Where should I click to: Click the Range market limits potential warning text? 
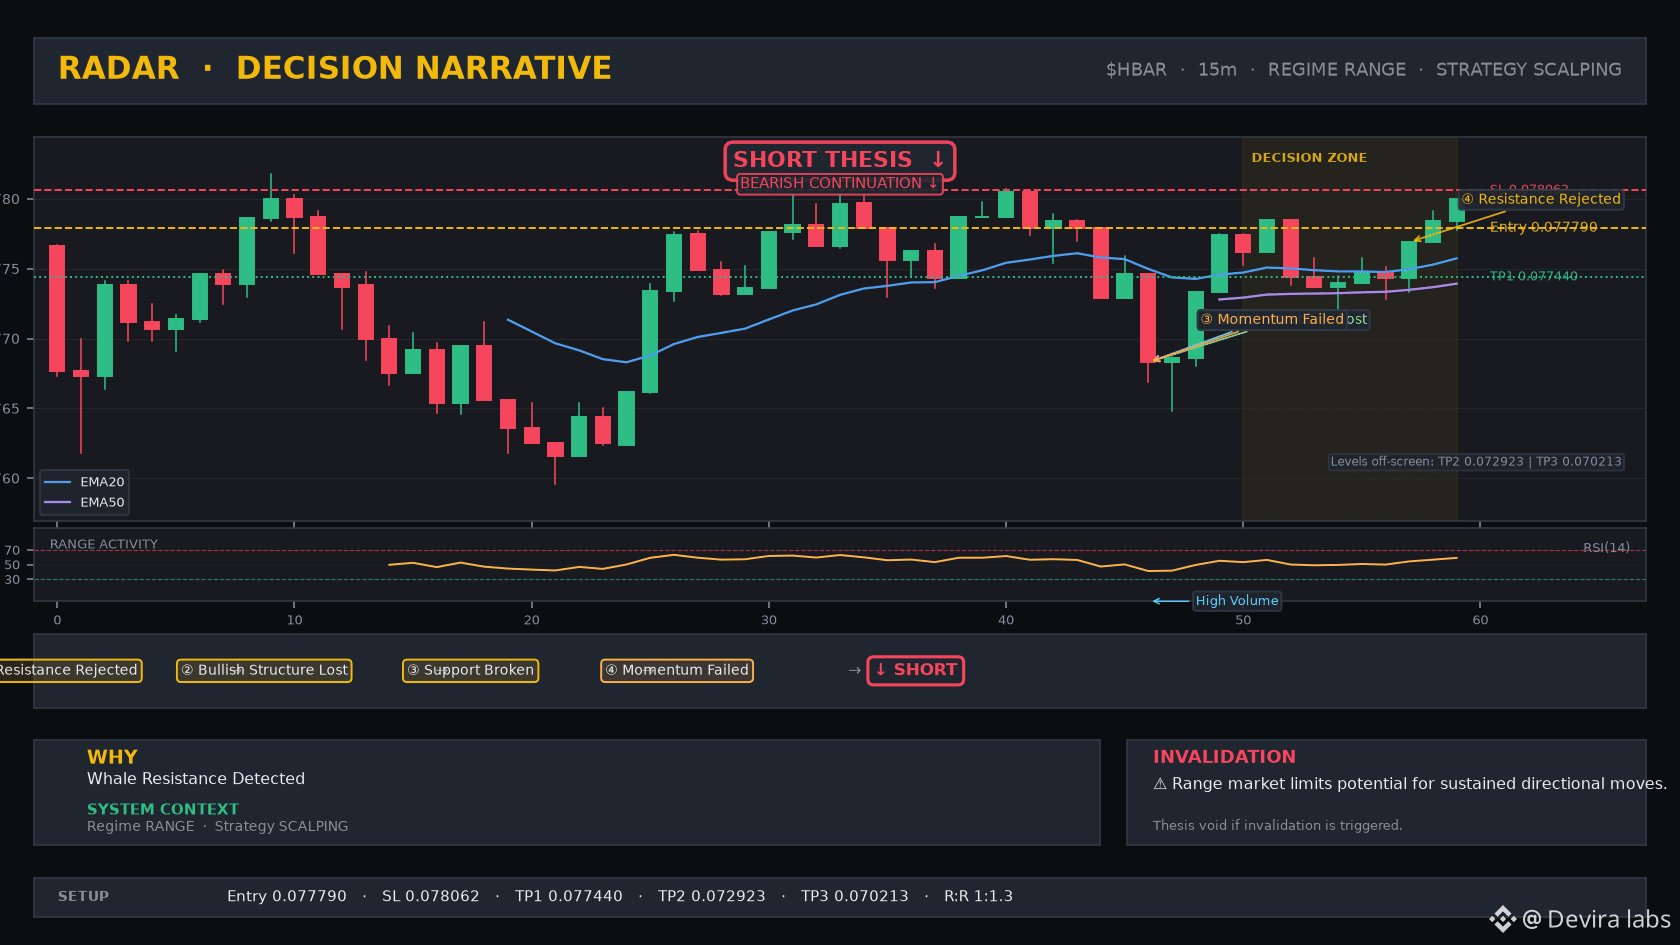point(1419,784)
